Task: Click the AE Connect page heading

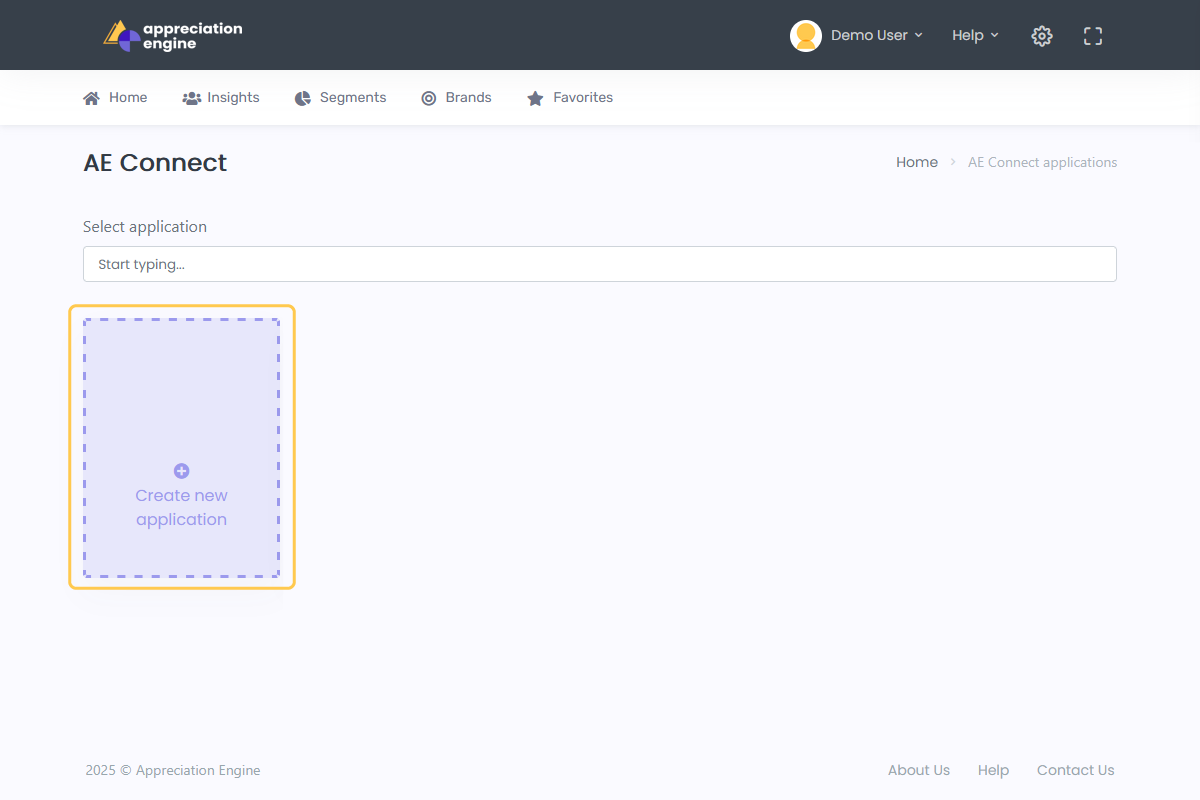Action: click(155, 163)
